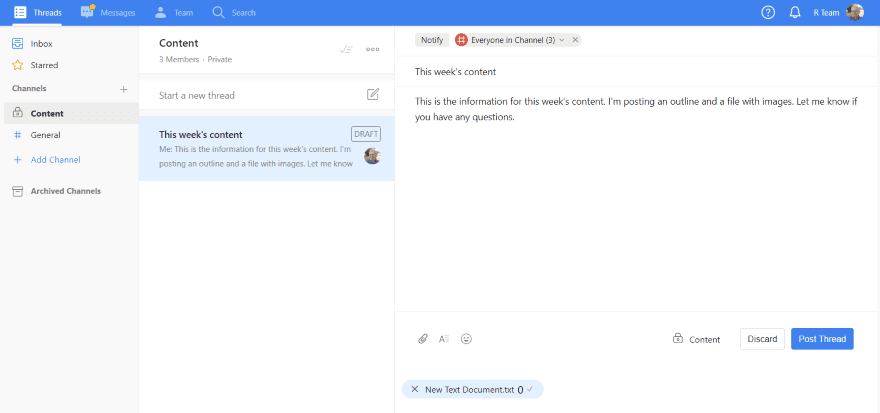Select the Content channel in sidebar
880x413 pixels.
(69, 113)
